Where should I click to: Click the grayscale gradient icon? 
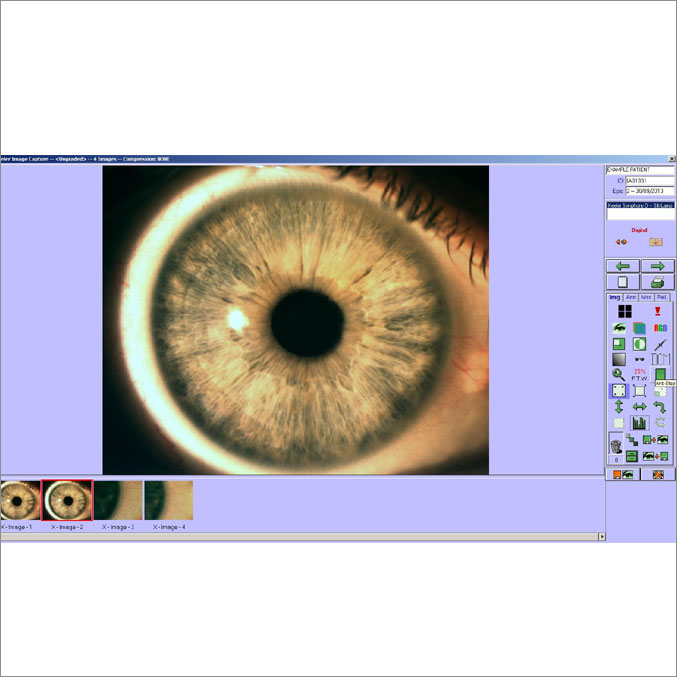pos(619,359)
